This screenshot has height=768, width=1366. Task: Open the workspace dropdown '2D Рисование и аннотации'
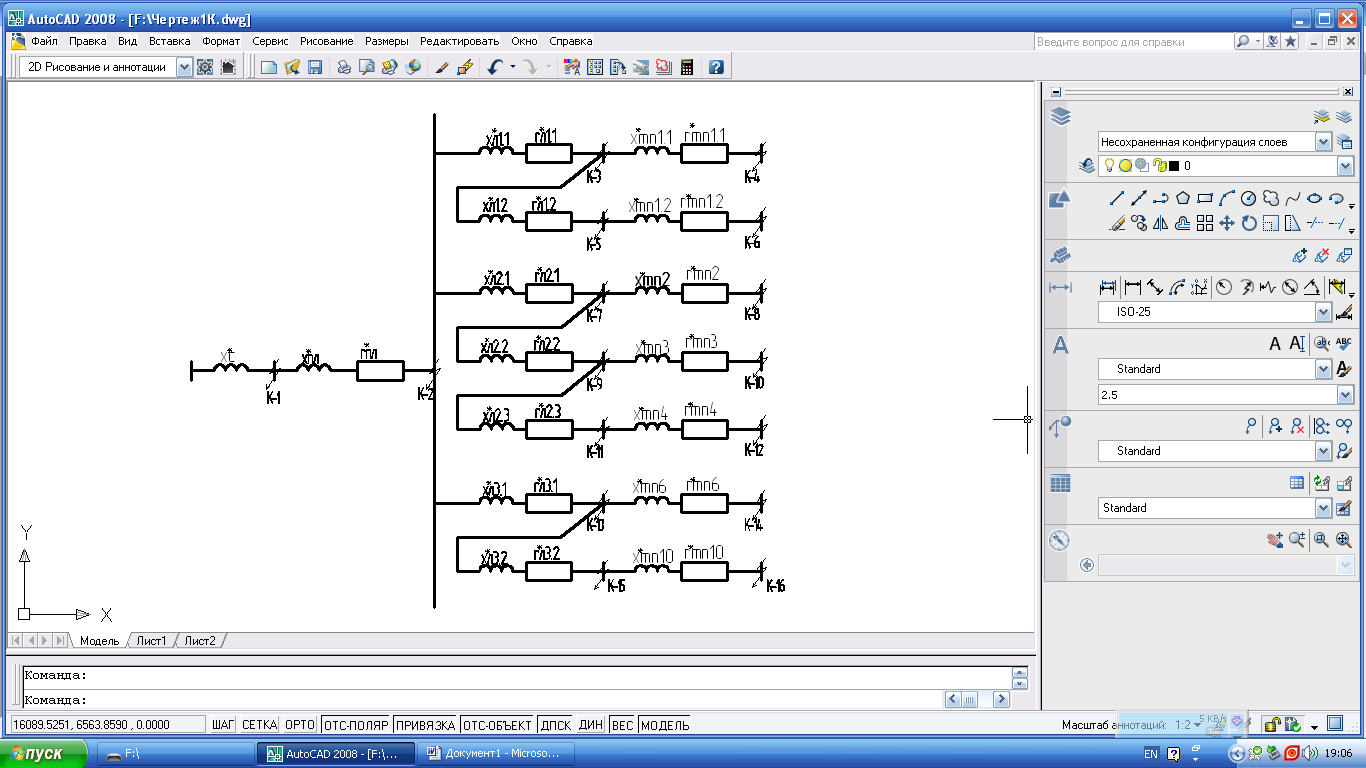pyautogui.click(x=184, y=67)
